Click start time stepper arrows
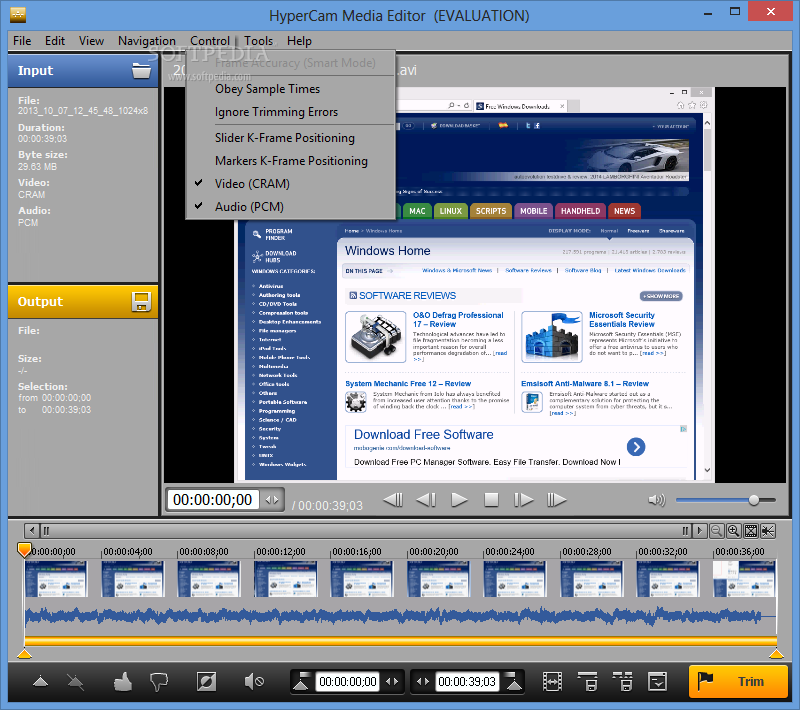Image resolution: width=800 pixels, height=710 pixels. 392,681
